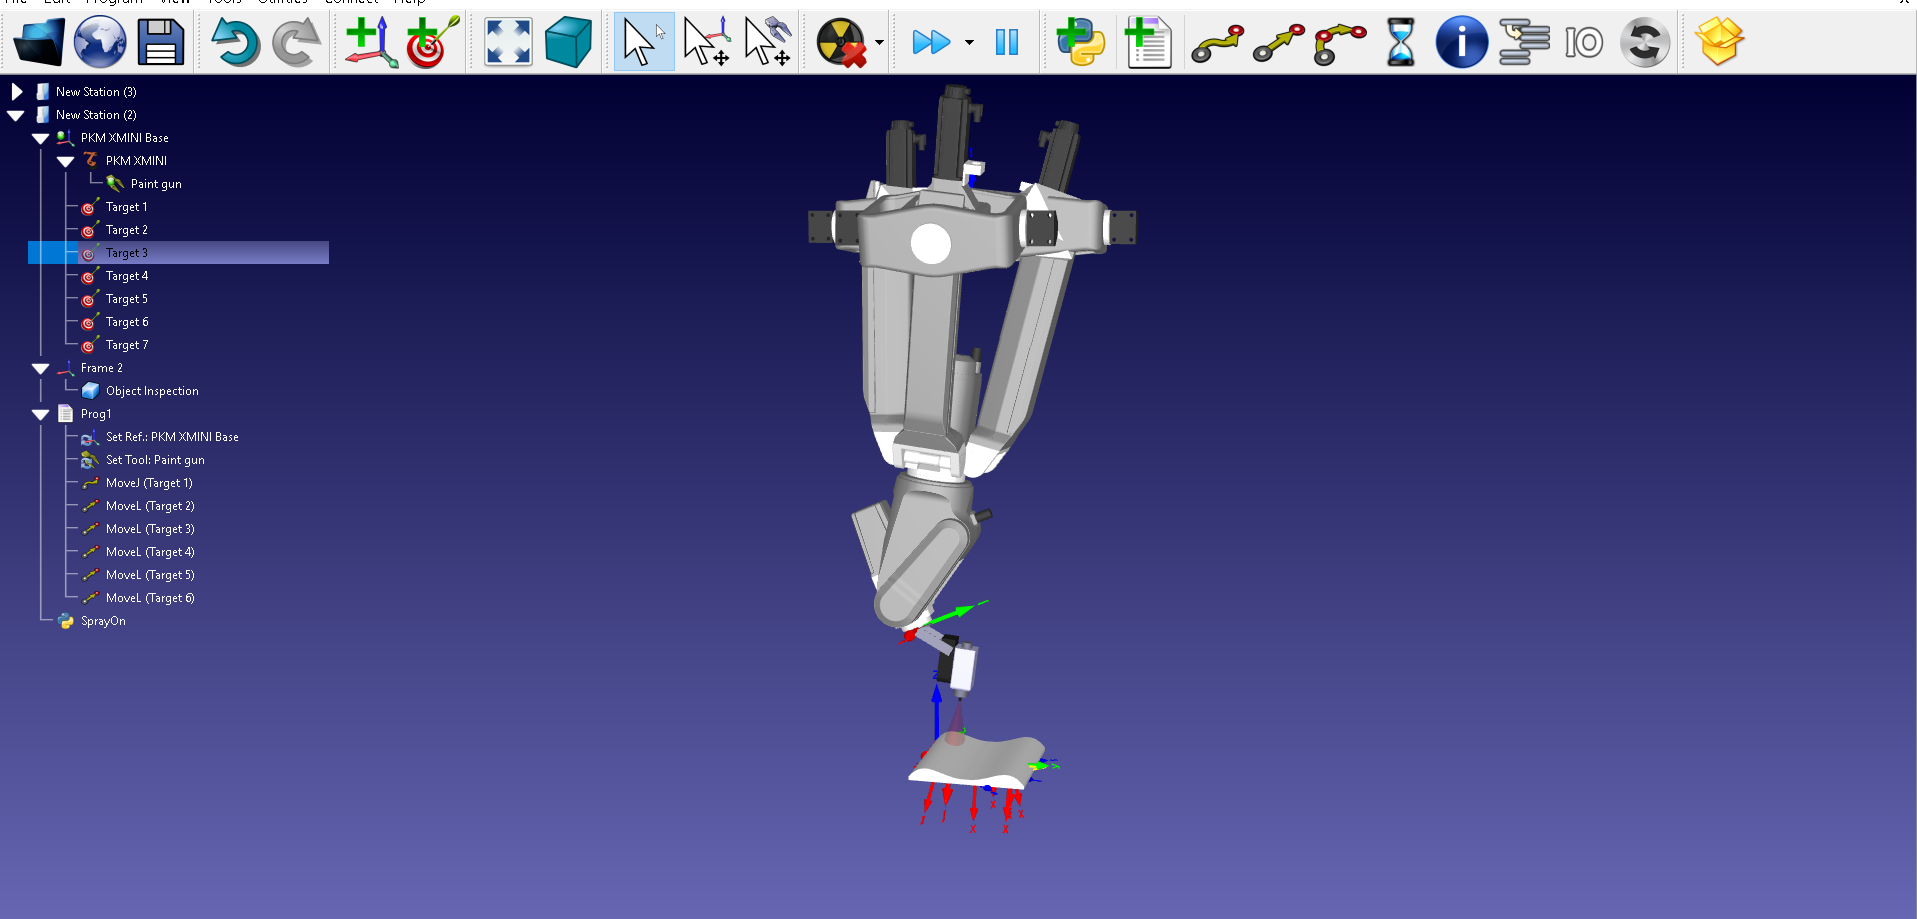
Task: Expand the New Station (3) tree node
Action: coord(17,92)
